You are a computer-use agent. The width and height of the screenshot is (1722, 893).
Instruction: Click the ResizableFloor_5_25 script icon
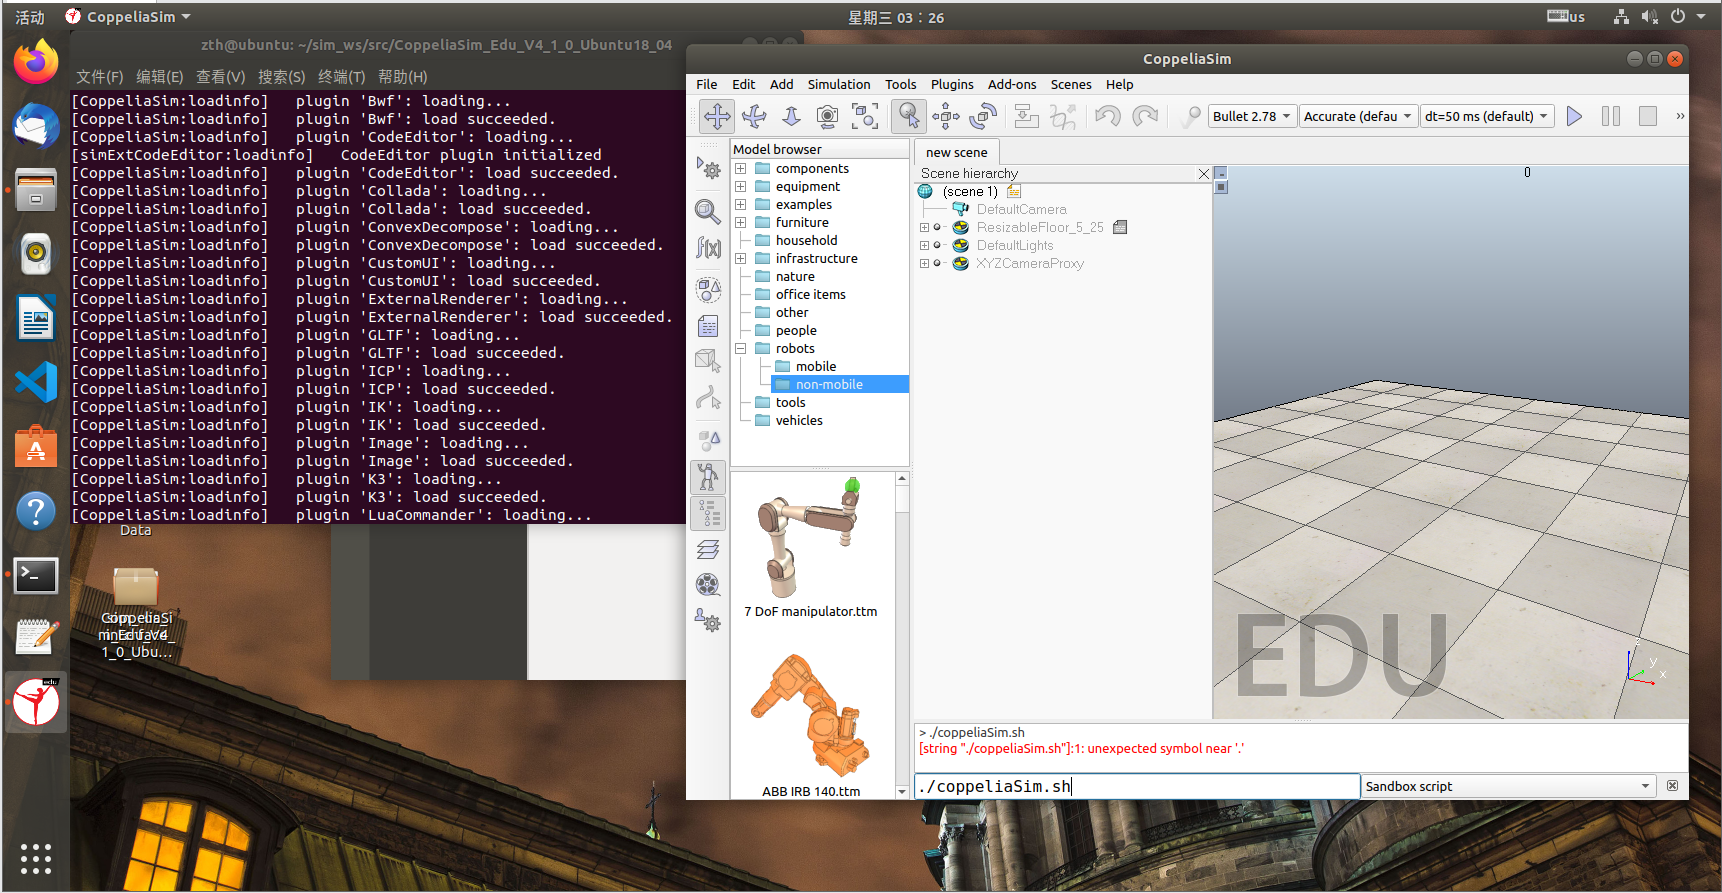[x=1120, y=228]
